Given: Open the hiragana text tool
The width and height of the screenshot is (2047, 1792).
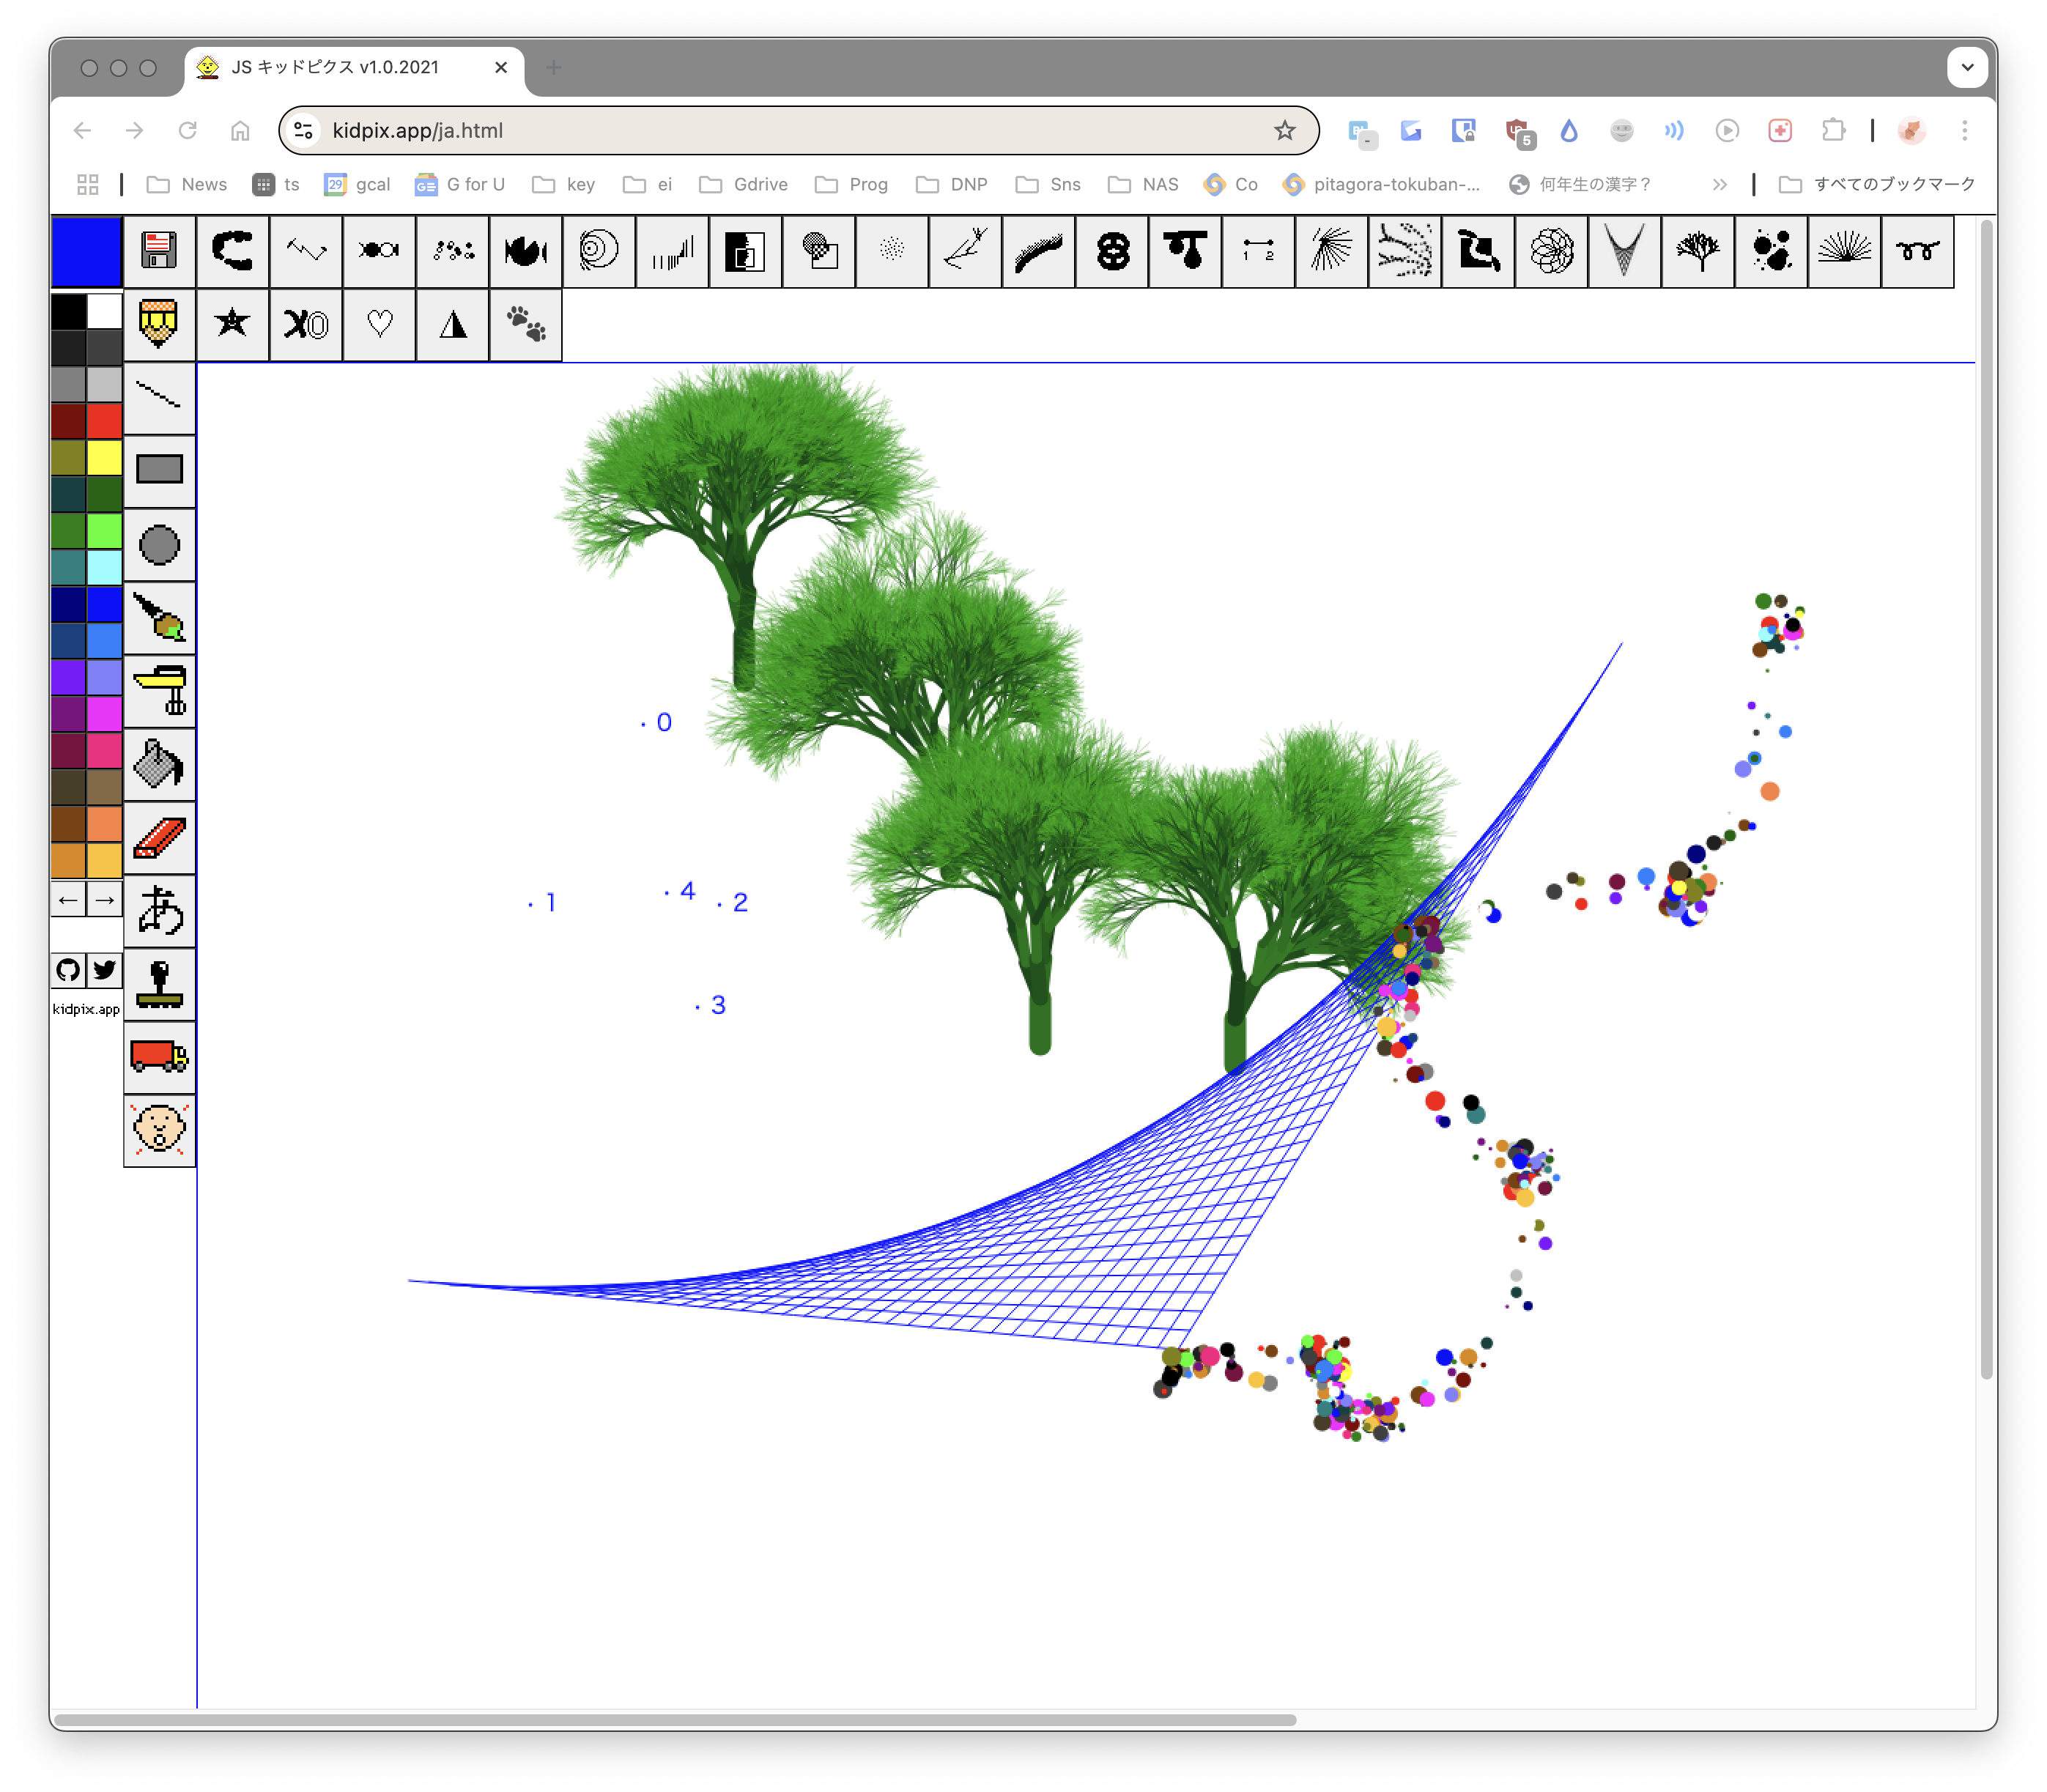Looking at the screenshot, I should coord(159,911).
